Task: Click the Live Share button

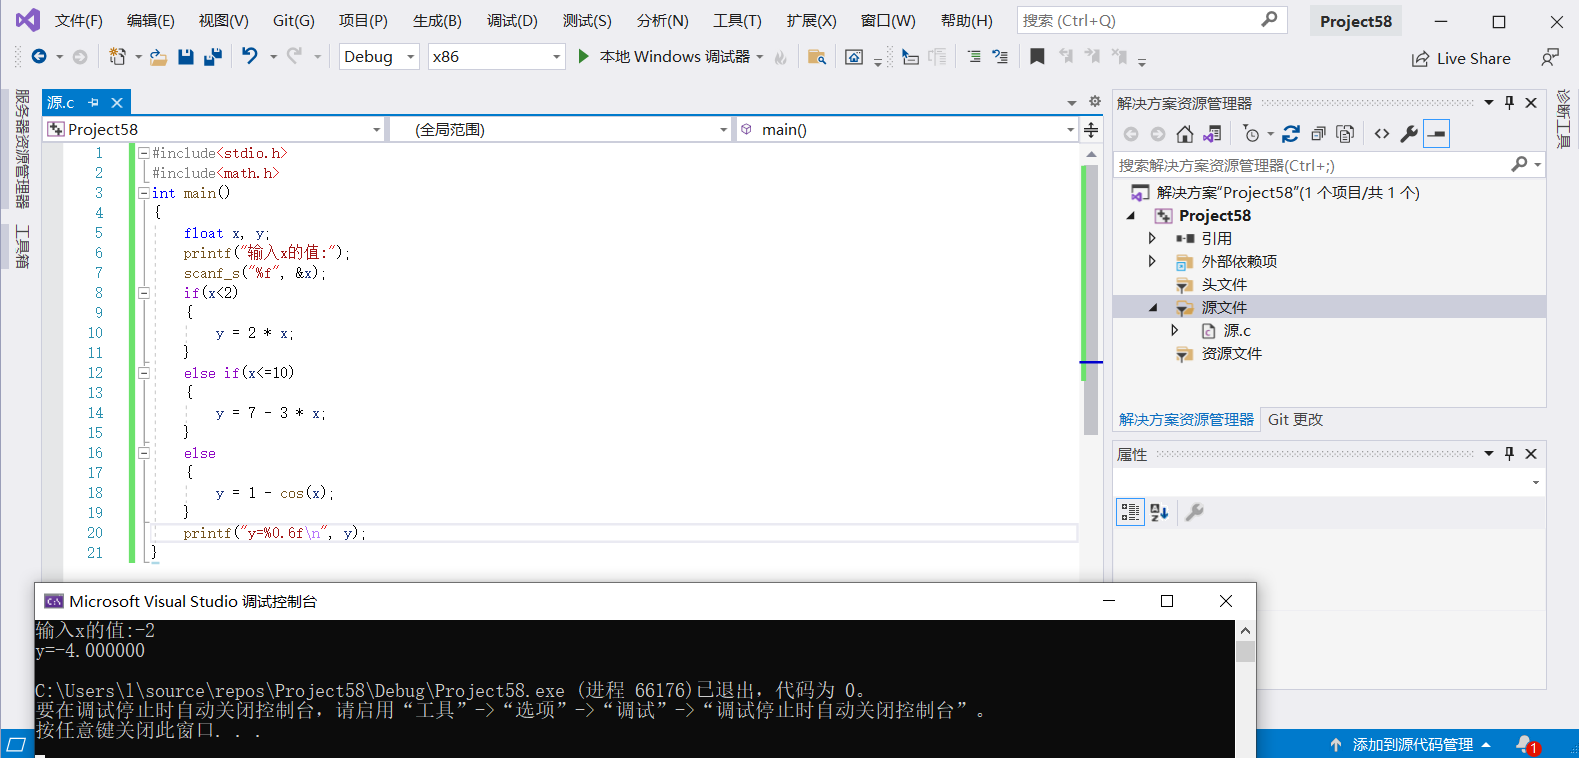Action: tap(1461, 58)
